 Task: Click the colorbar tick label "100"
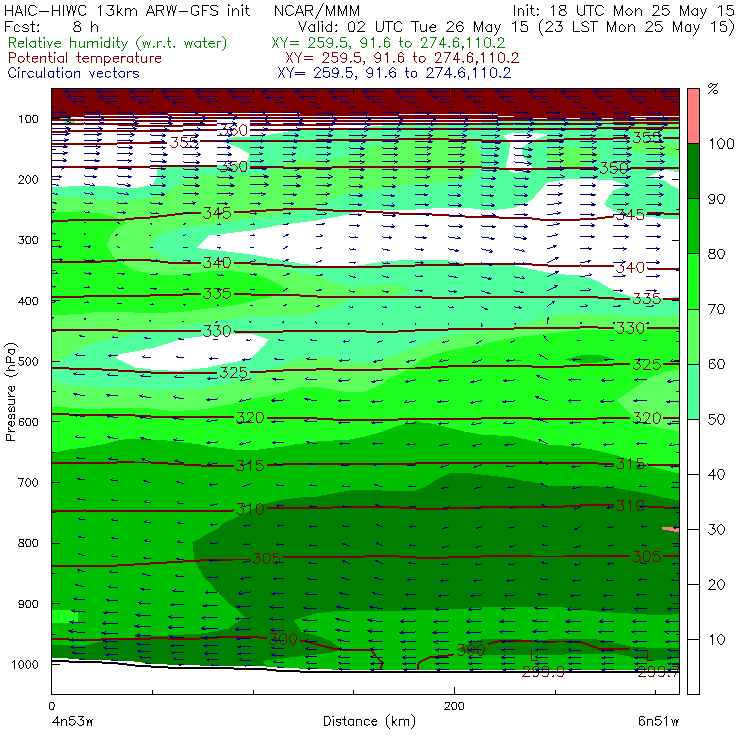tap(721, 144)
